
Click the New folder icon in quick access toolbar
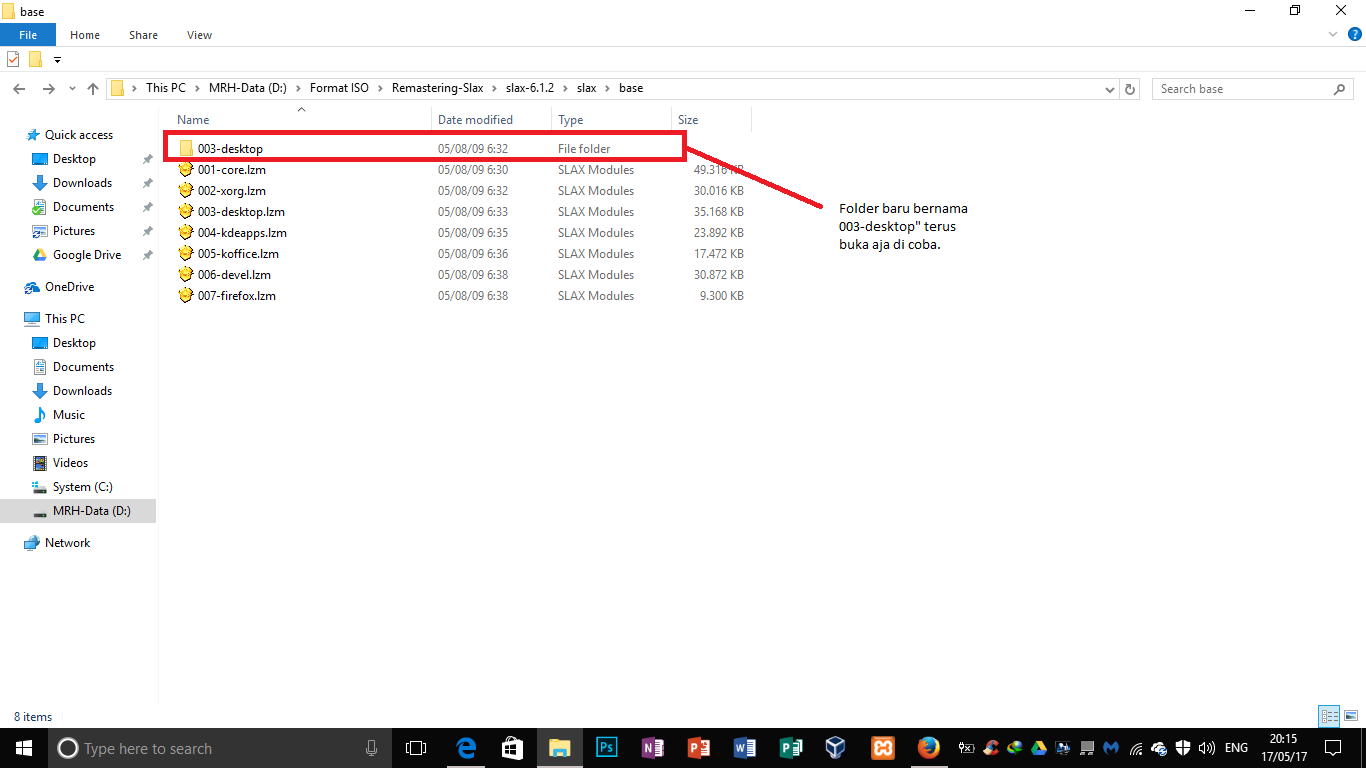coord(35,59)
